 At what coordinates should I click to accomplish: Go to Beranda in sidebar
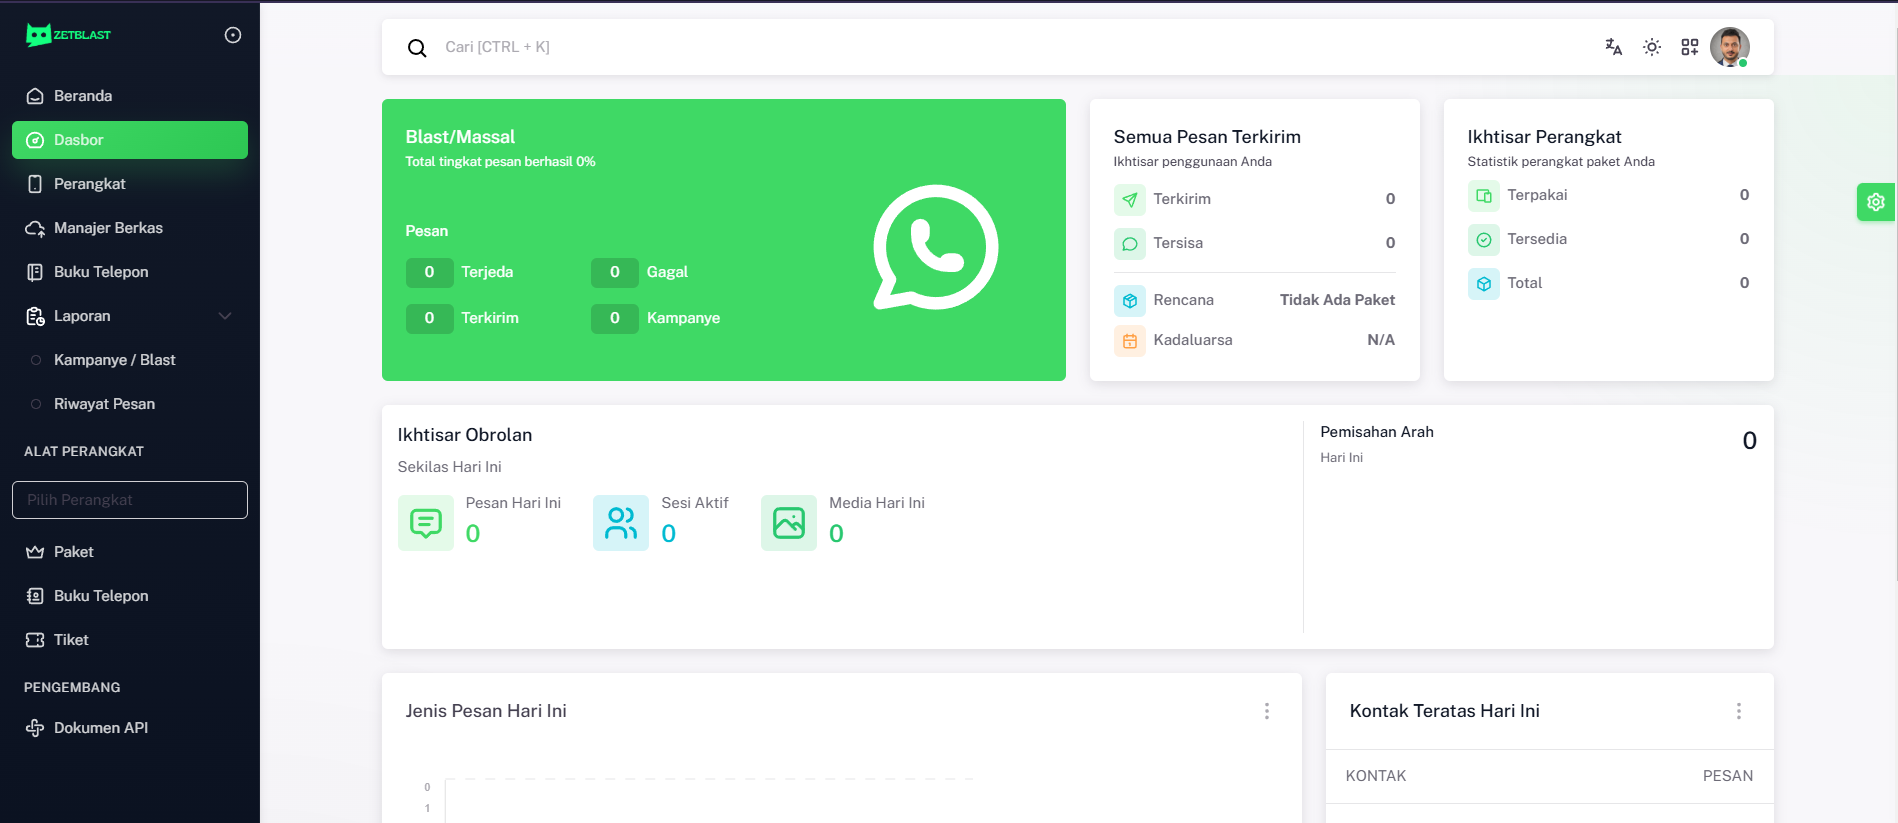tap(83, 96)
